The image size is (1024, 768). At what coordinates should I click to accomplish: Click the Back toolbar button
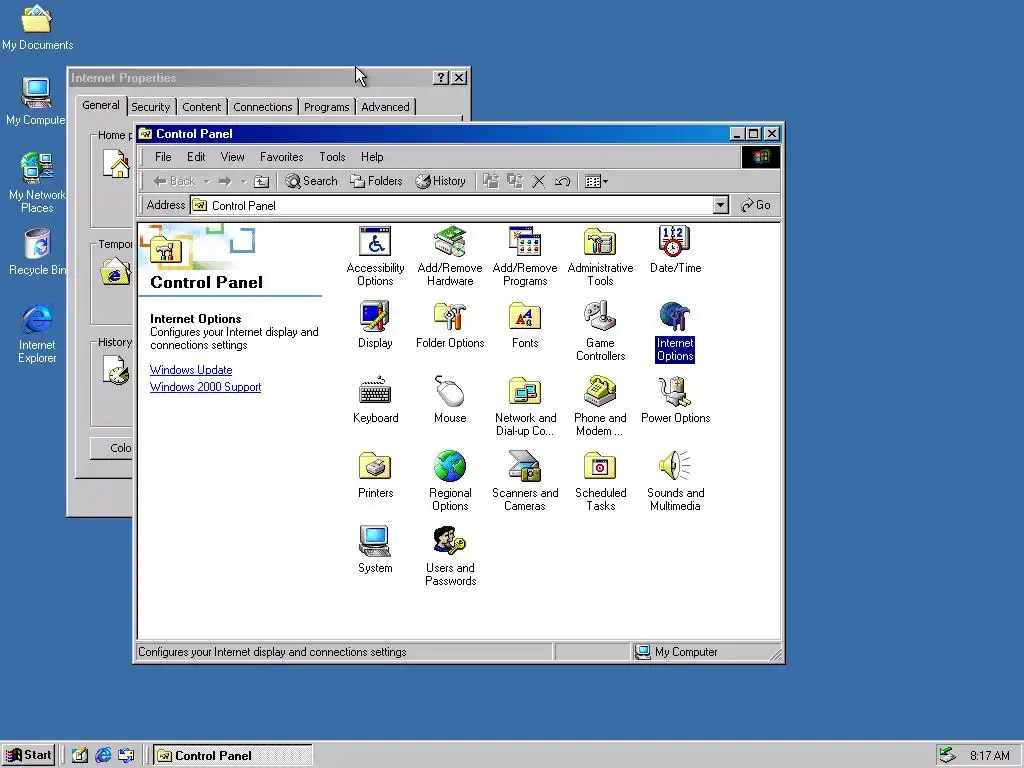point(174,181)
